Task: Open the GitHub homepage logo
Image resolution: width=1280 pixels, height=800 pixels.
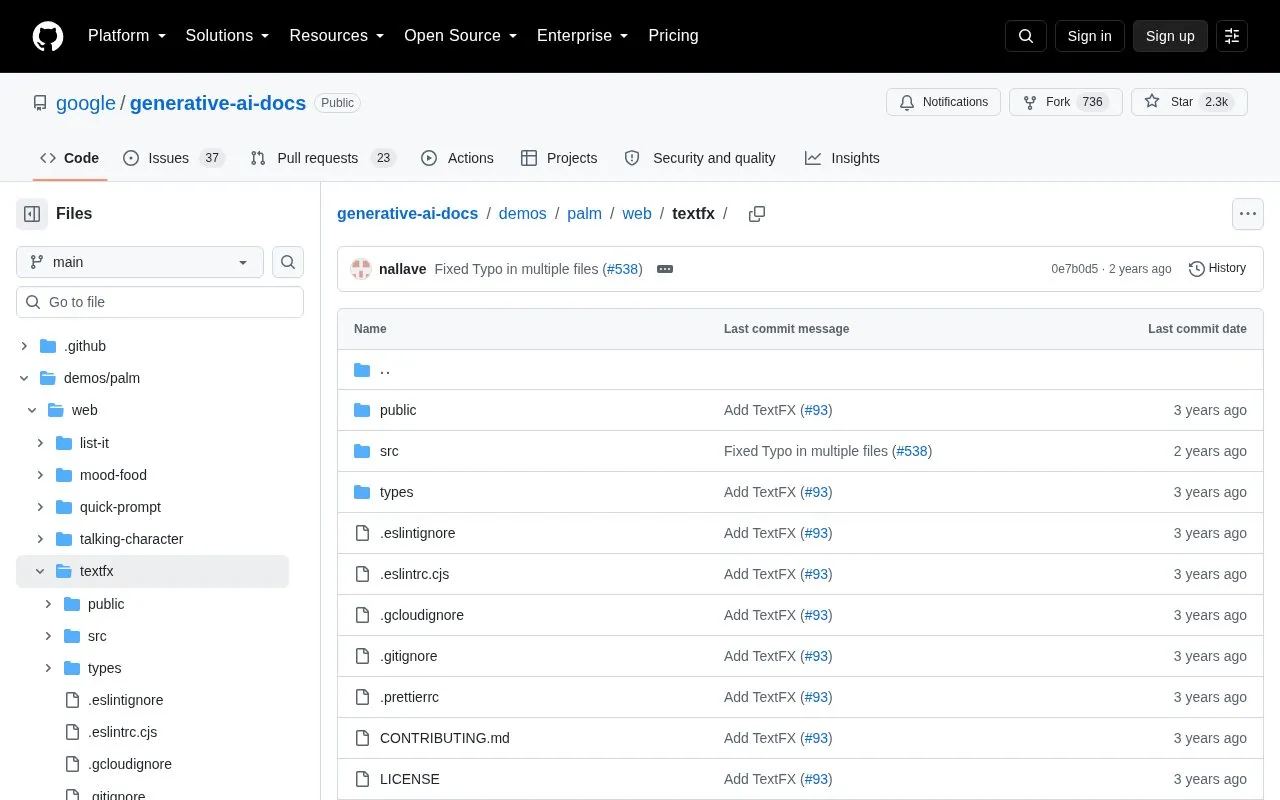Action: (x=48, y=36)
